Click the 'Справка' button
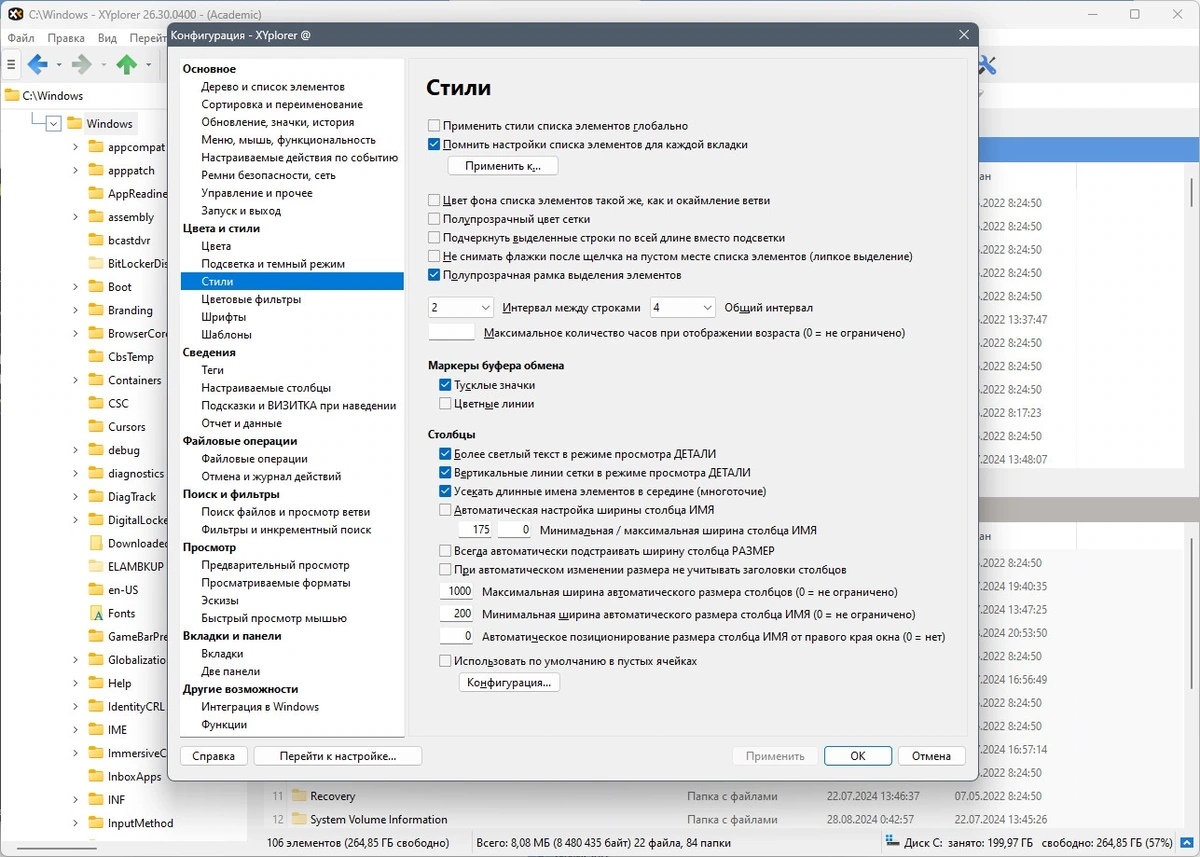 pyautogui.click(x=213, y=756)
